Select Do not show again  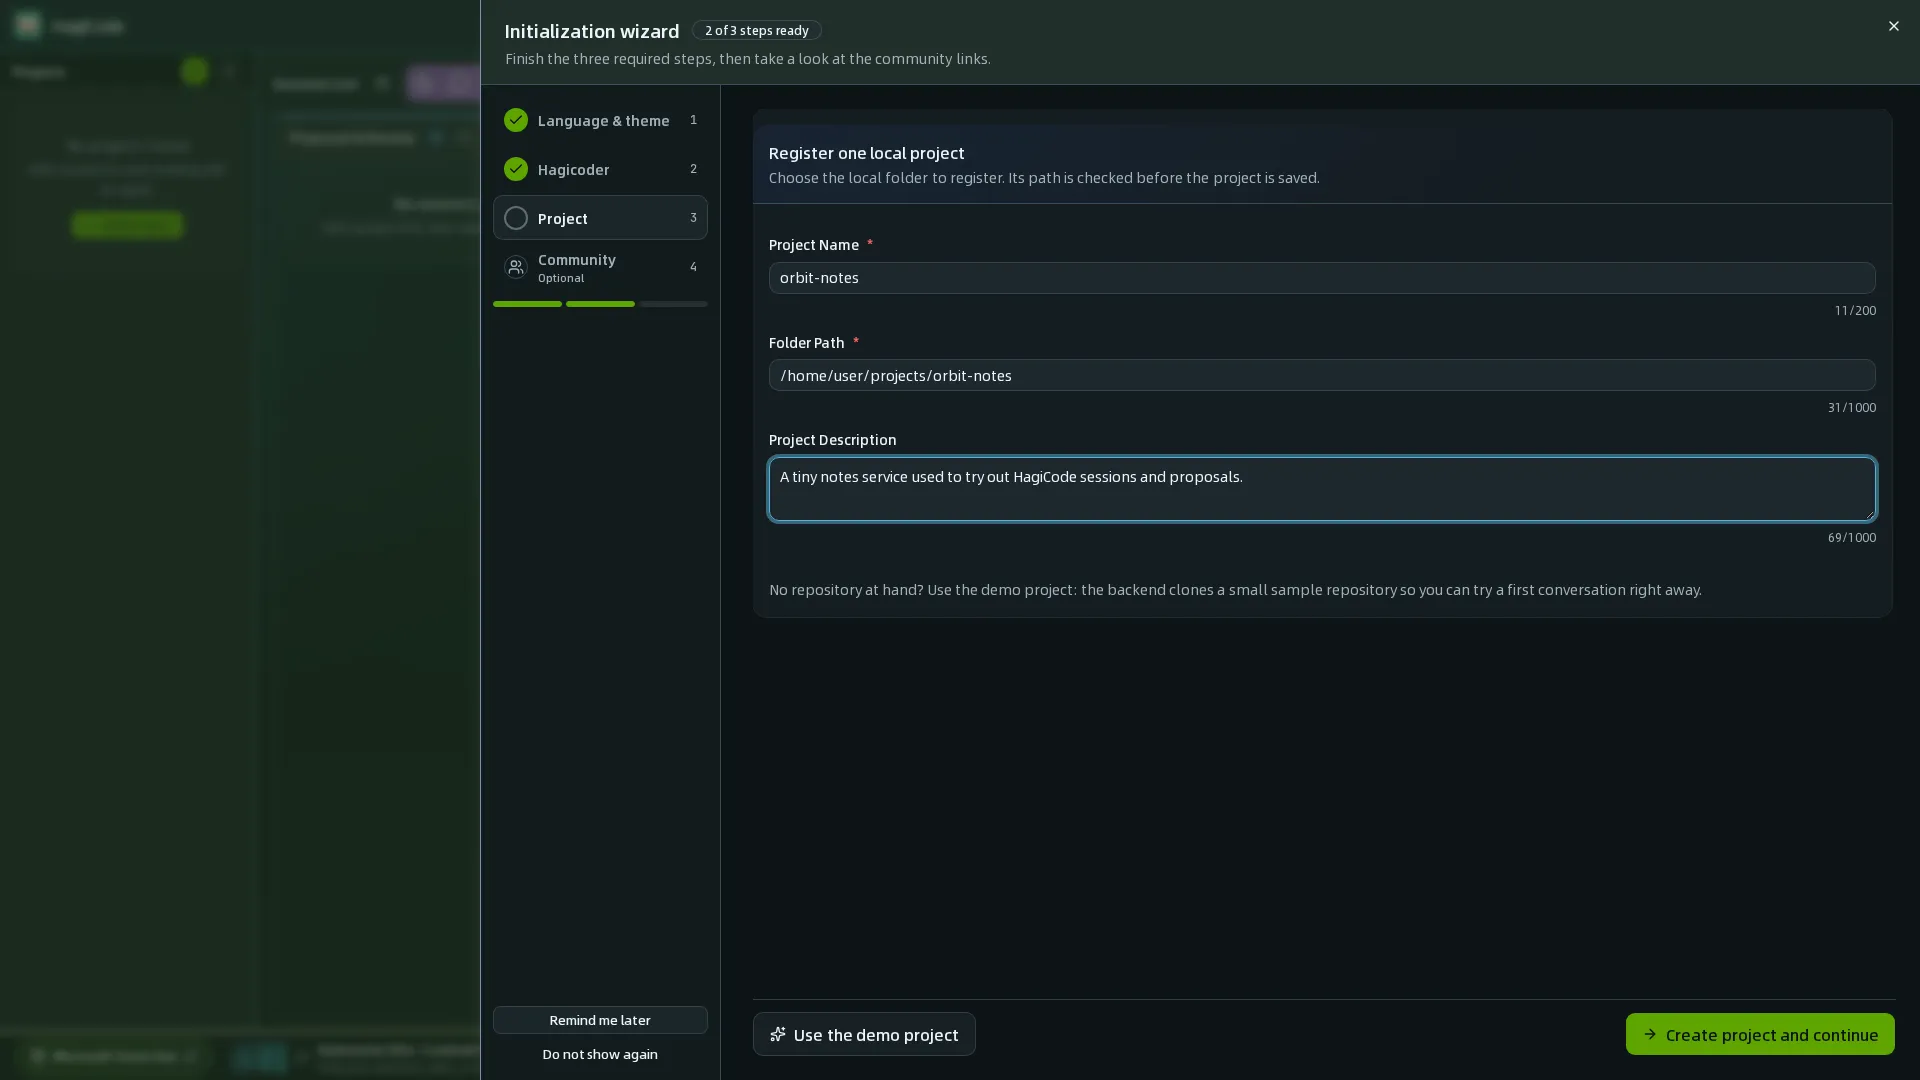tap(600, 1054)
